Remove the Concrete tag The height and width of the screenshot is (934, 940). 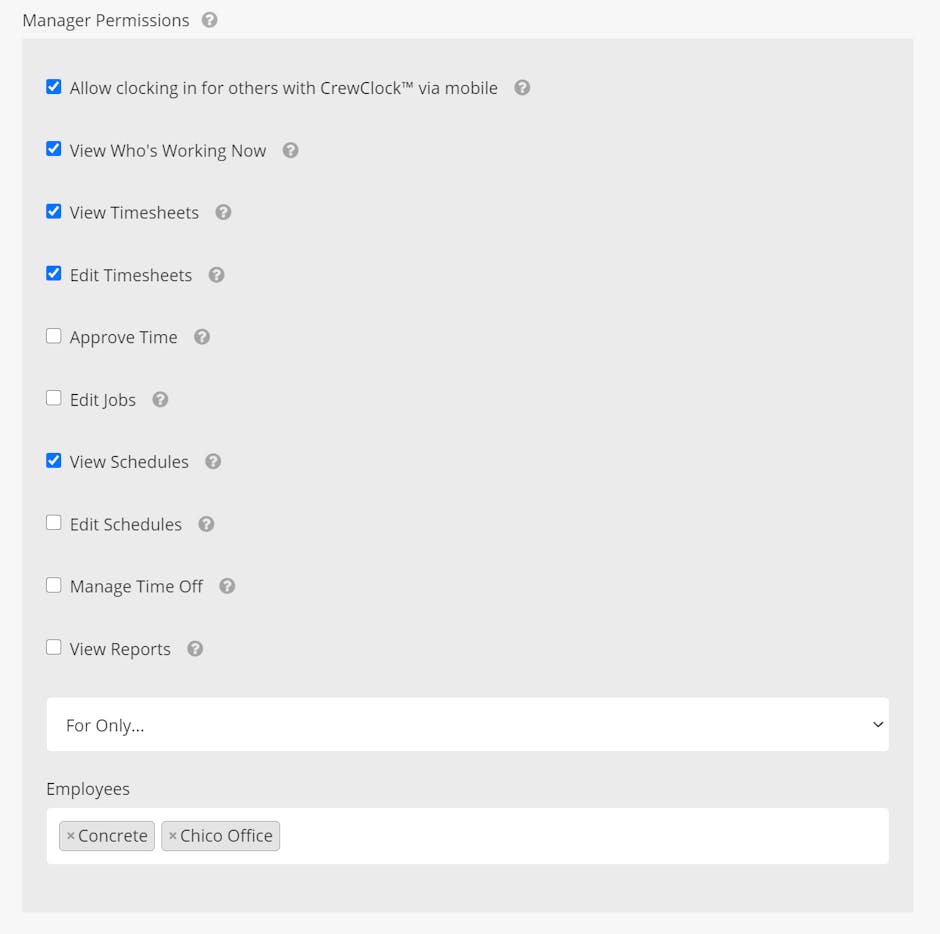point(71,836)
